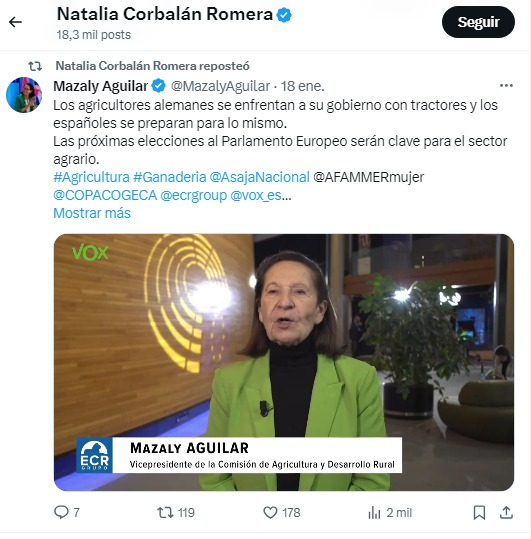Image resolution: width=531 pixels, height=539 pixels.
Task: Click the verified badge beside Natalia Corbalán Romera
Action: tap(284, 15)
